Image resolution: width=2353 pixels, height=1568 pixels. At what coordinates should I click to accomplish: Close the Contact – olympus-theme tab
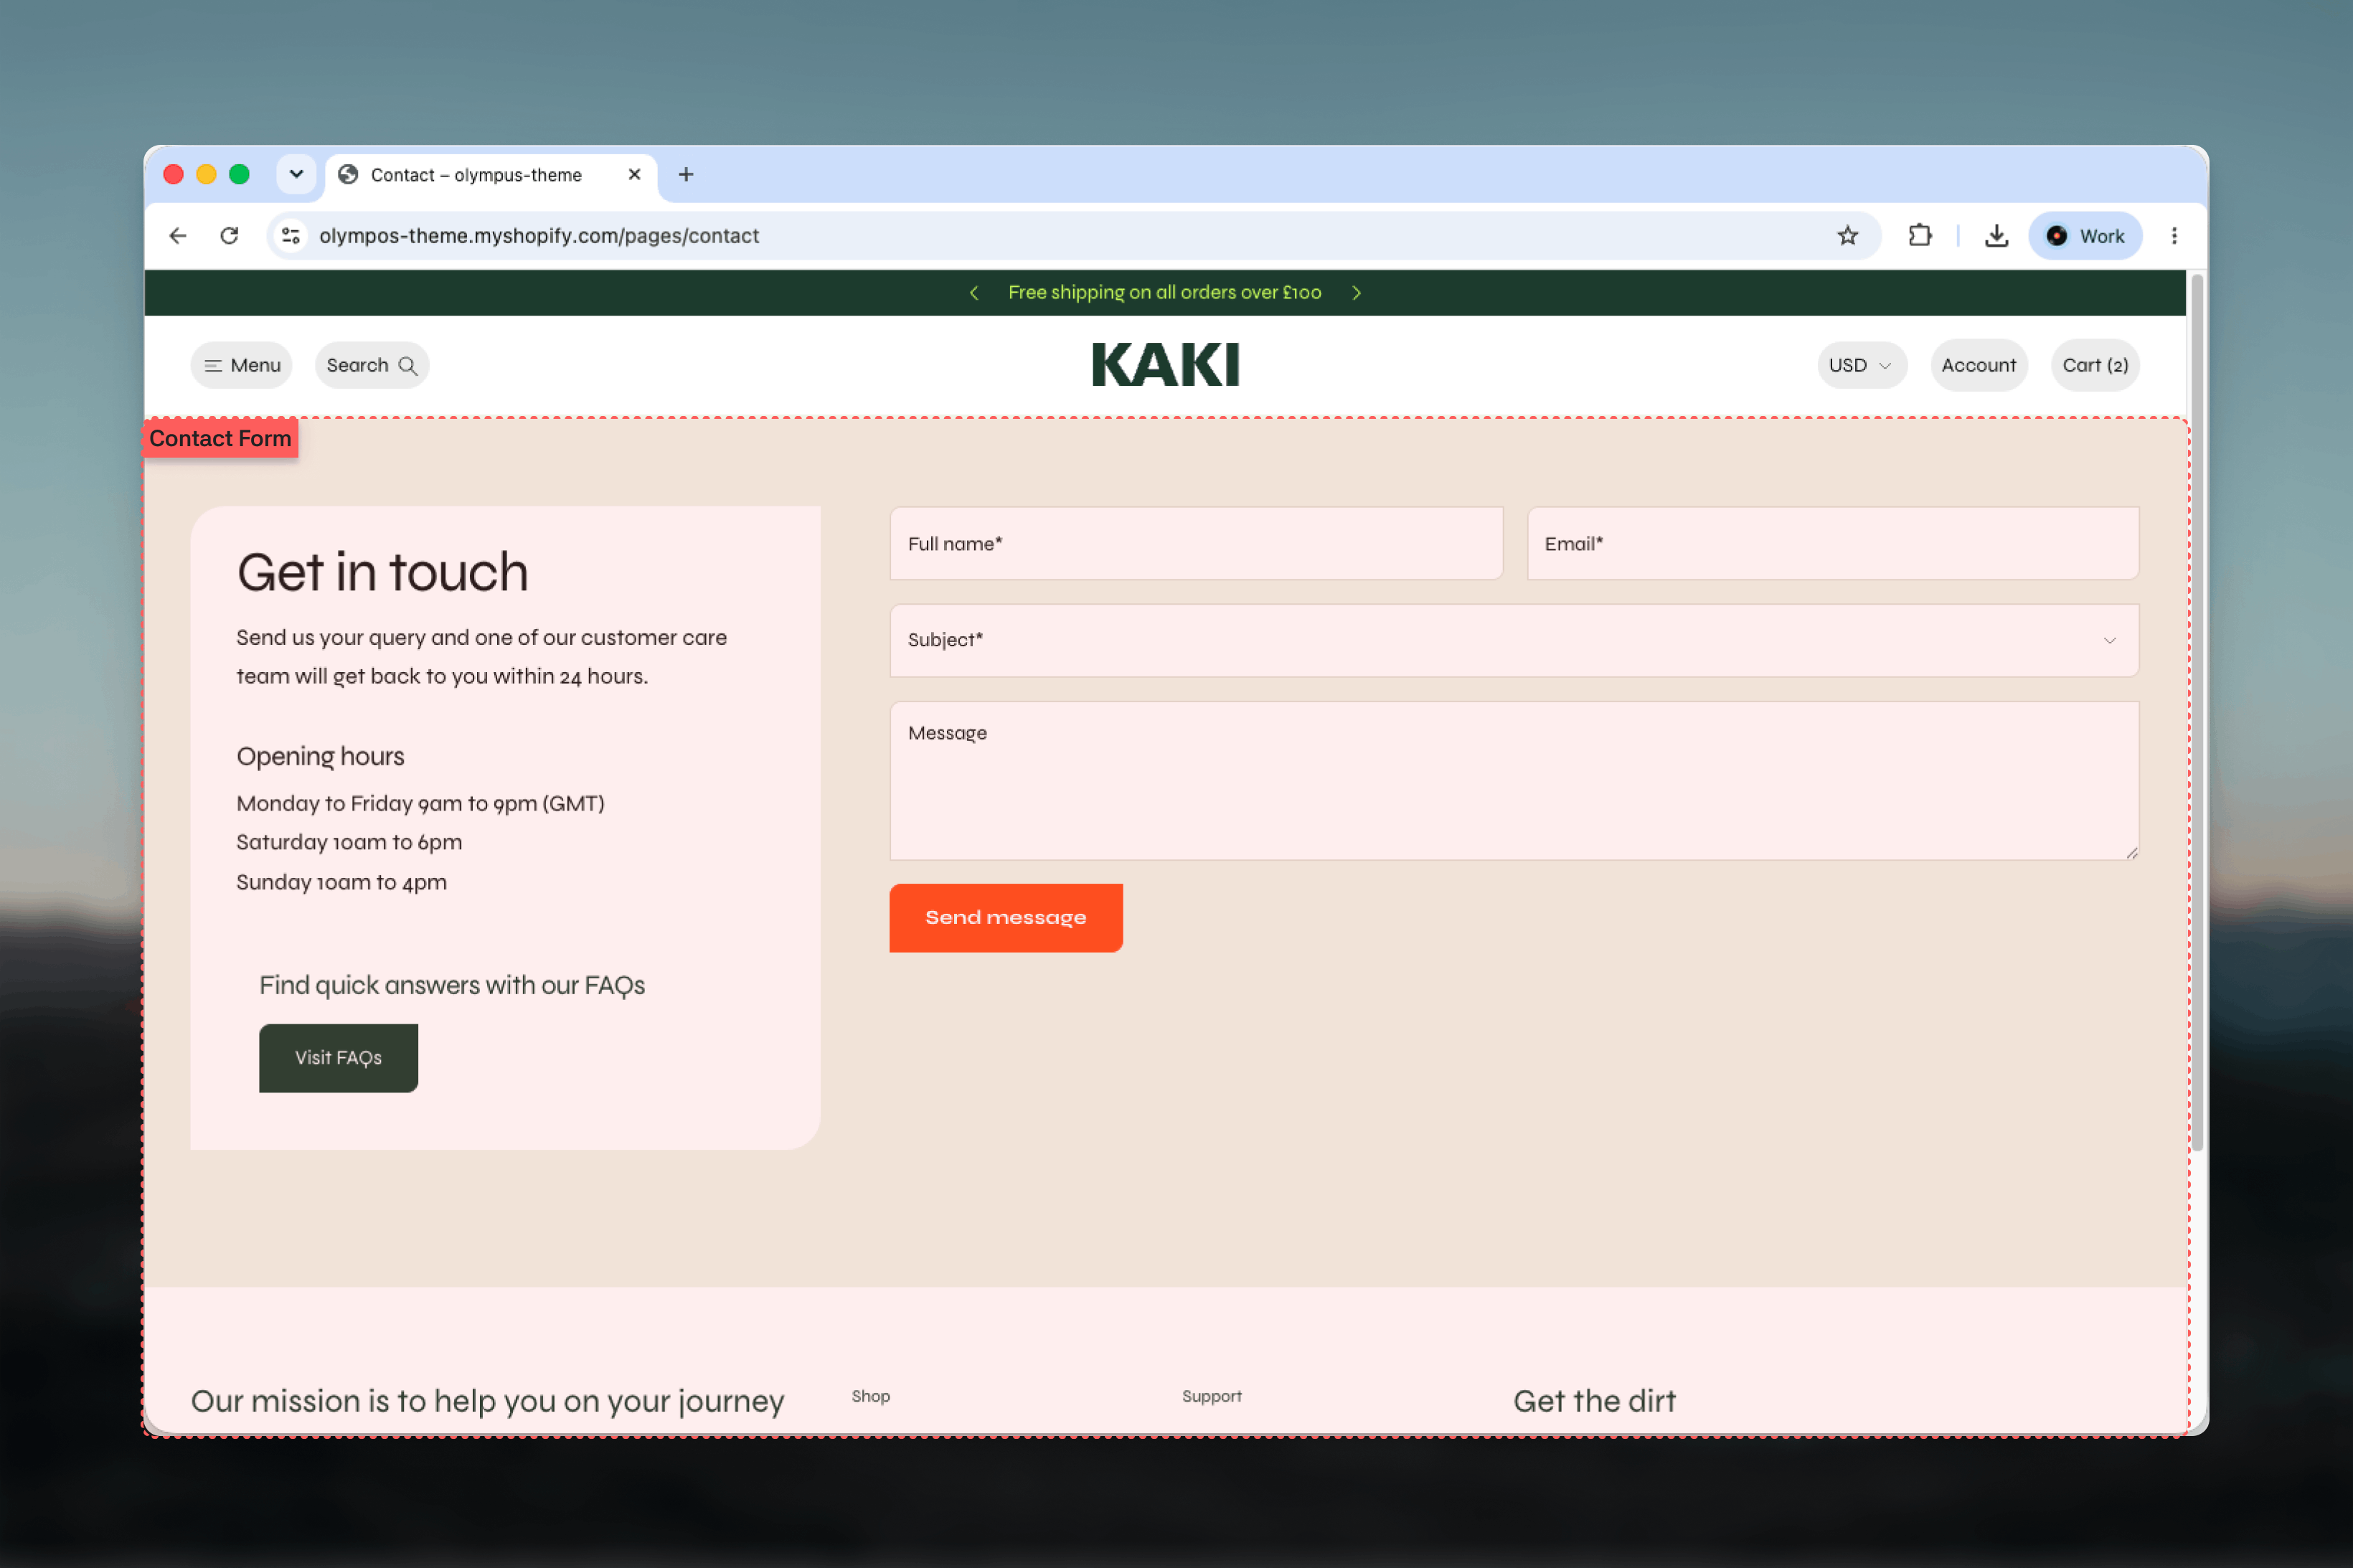634,174
